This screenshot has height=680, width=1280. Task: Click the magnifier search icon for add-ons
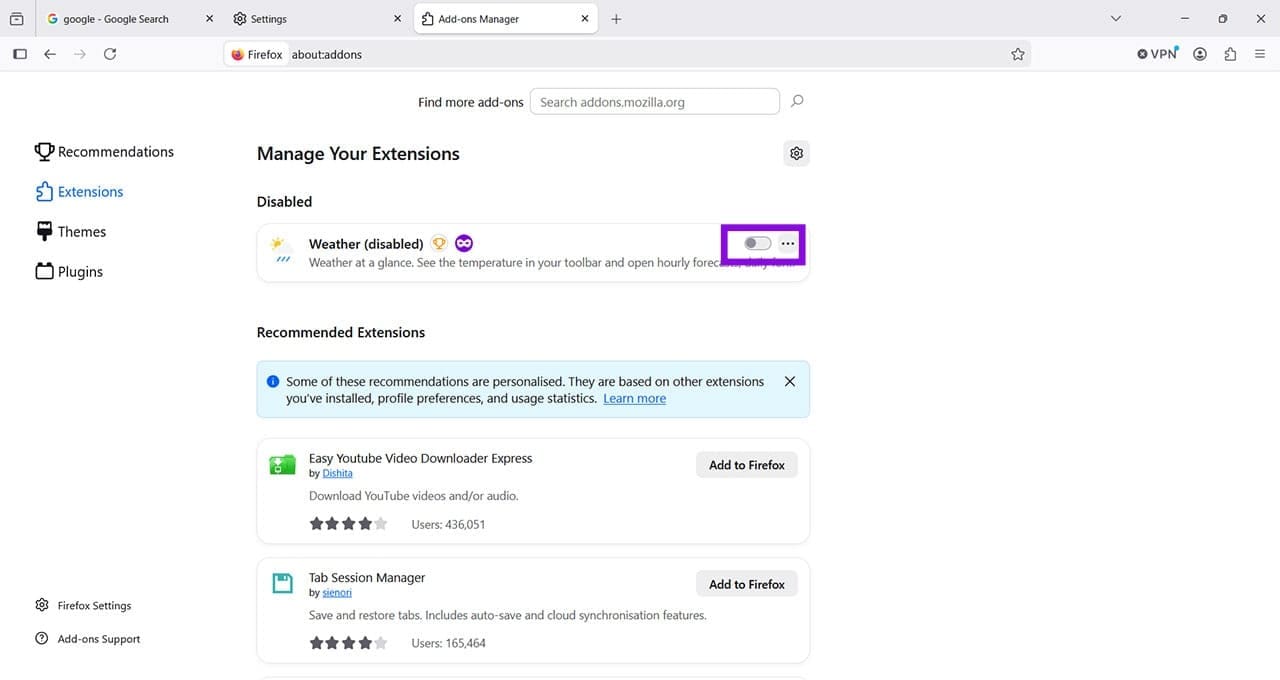click(x=797, y=101)
